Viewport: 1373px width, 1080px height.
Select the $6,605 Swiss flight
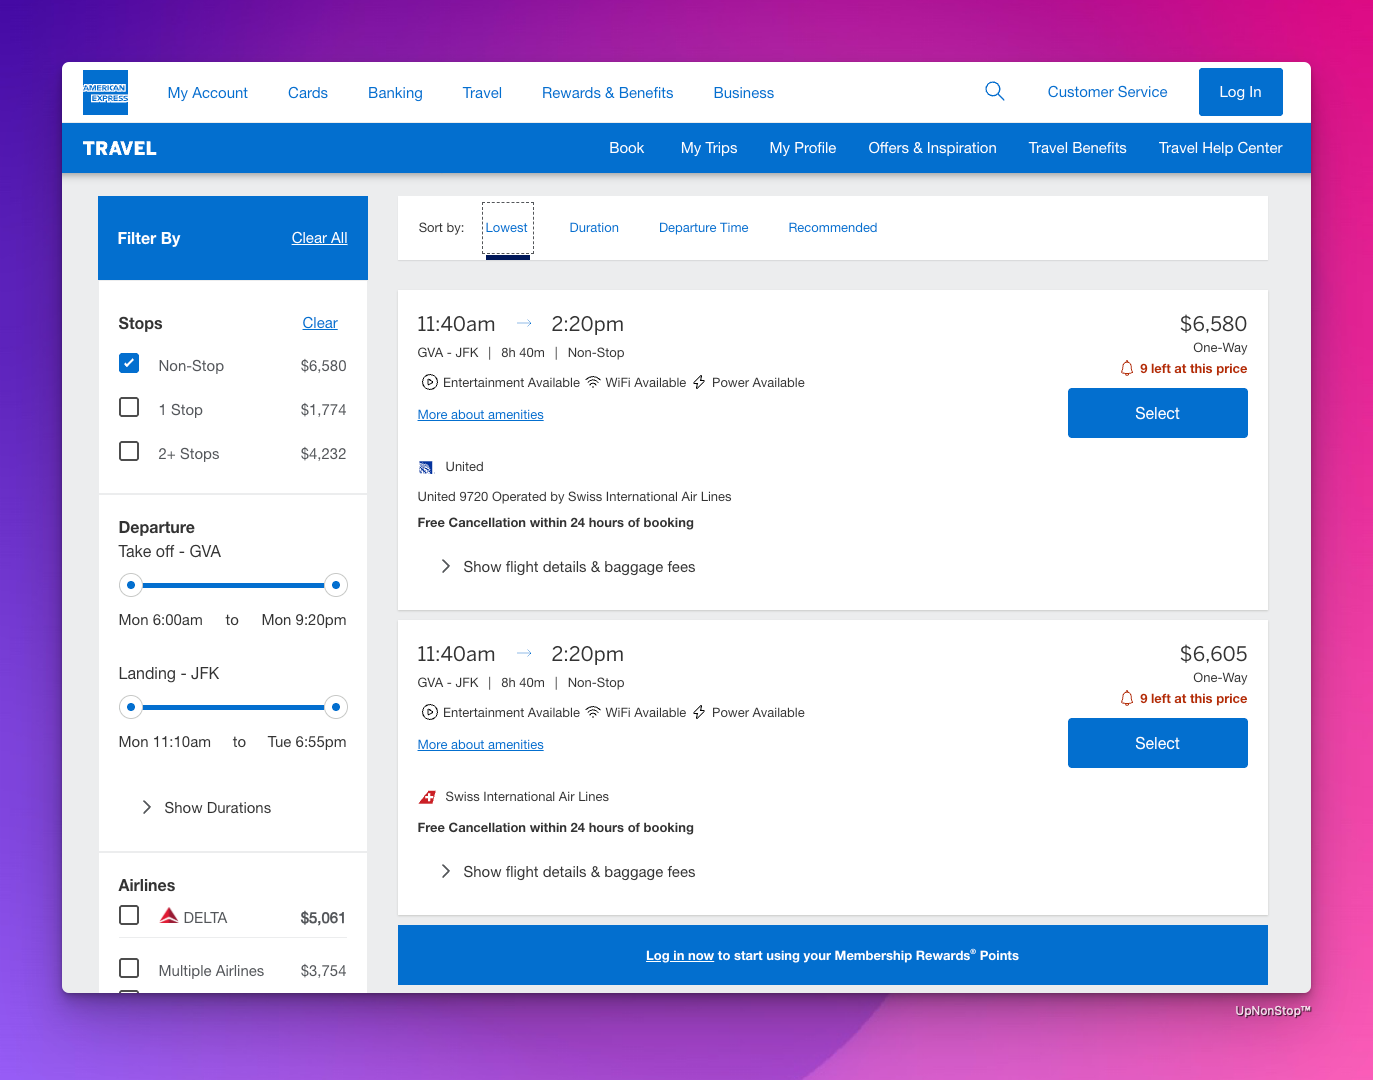point(1157,743)
